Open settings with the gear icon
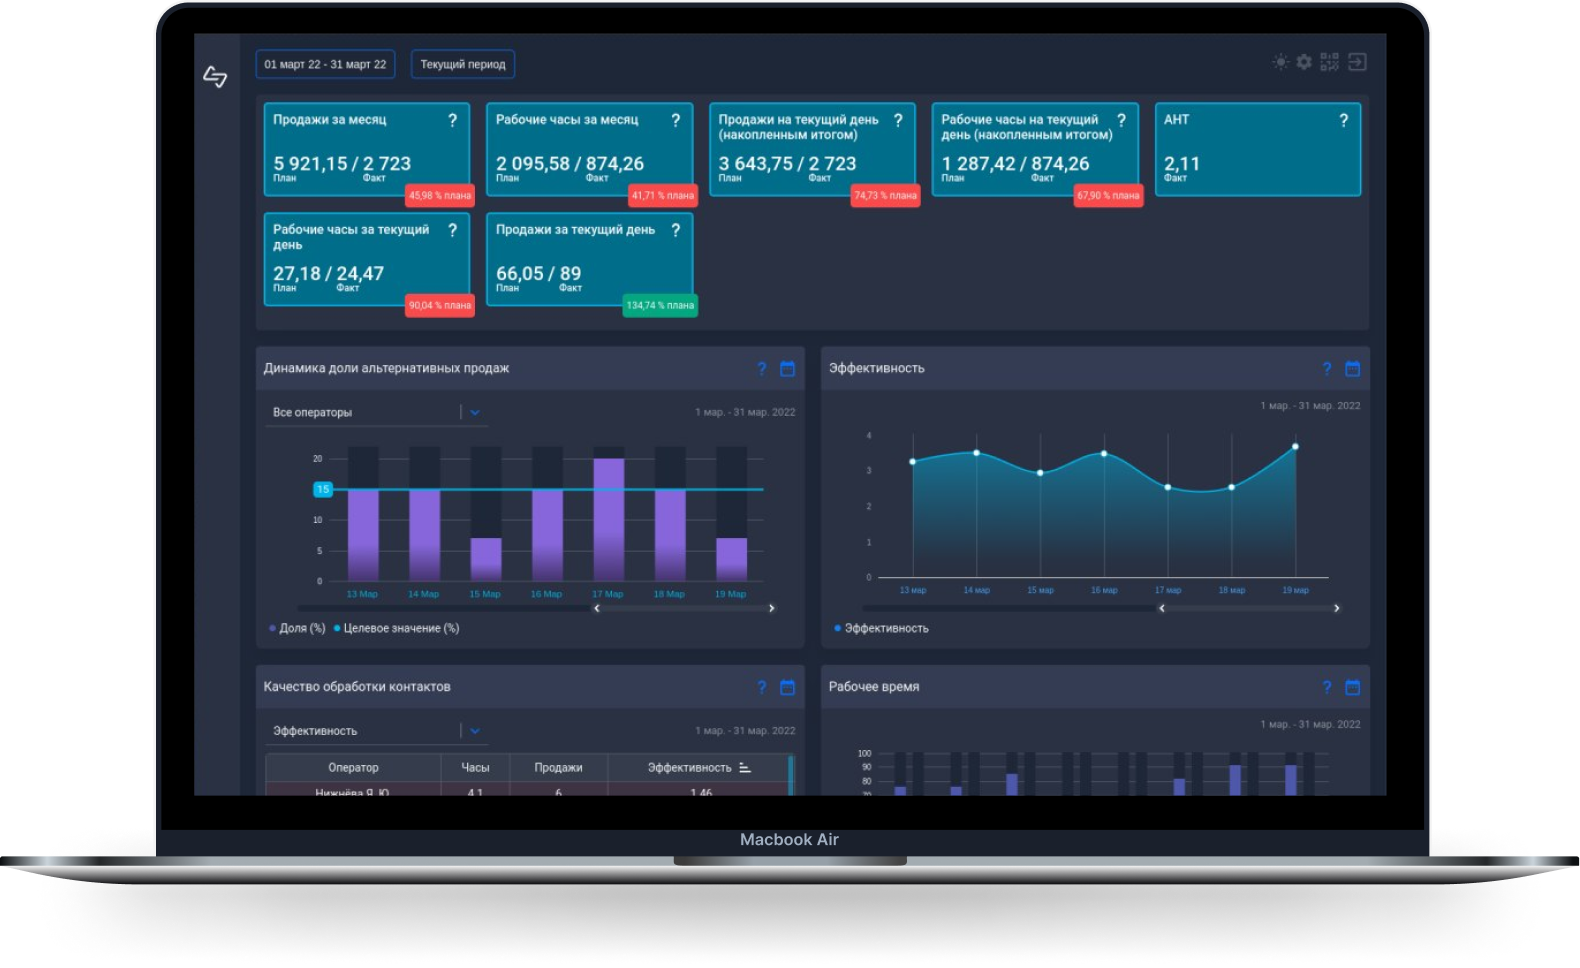 click(x=1304, y=62)
